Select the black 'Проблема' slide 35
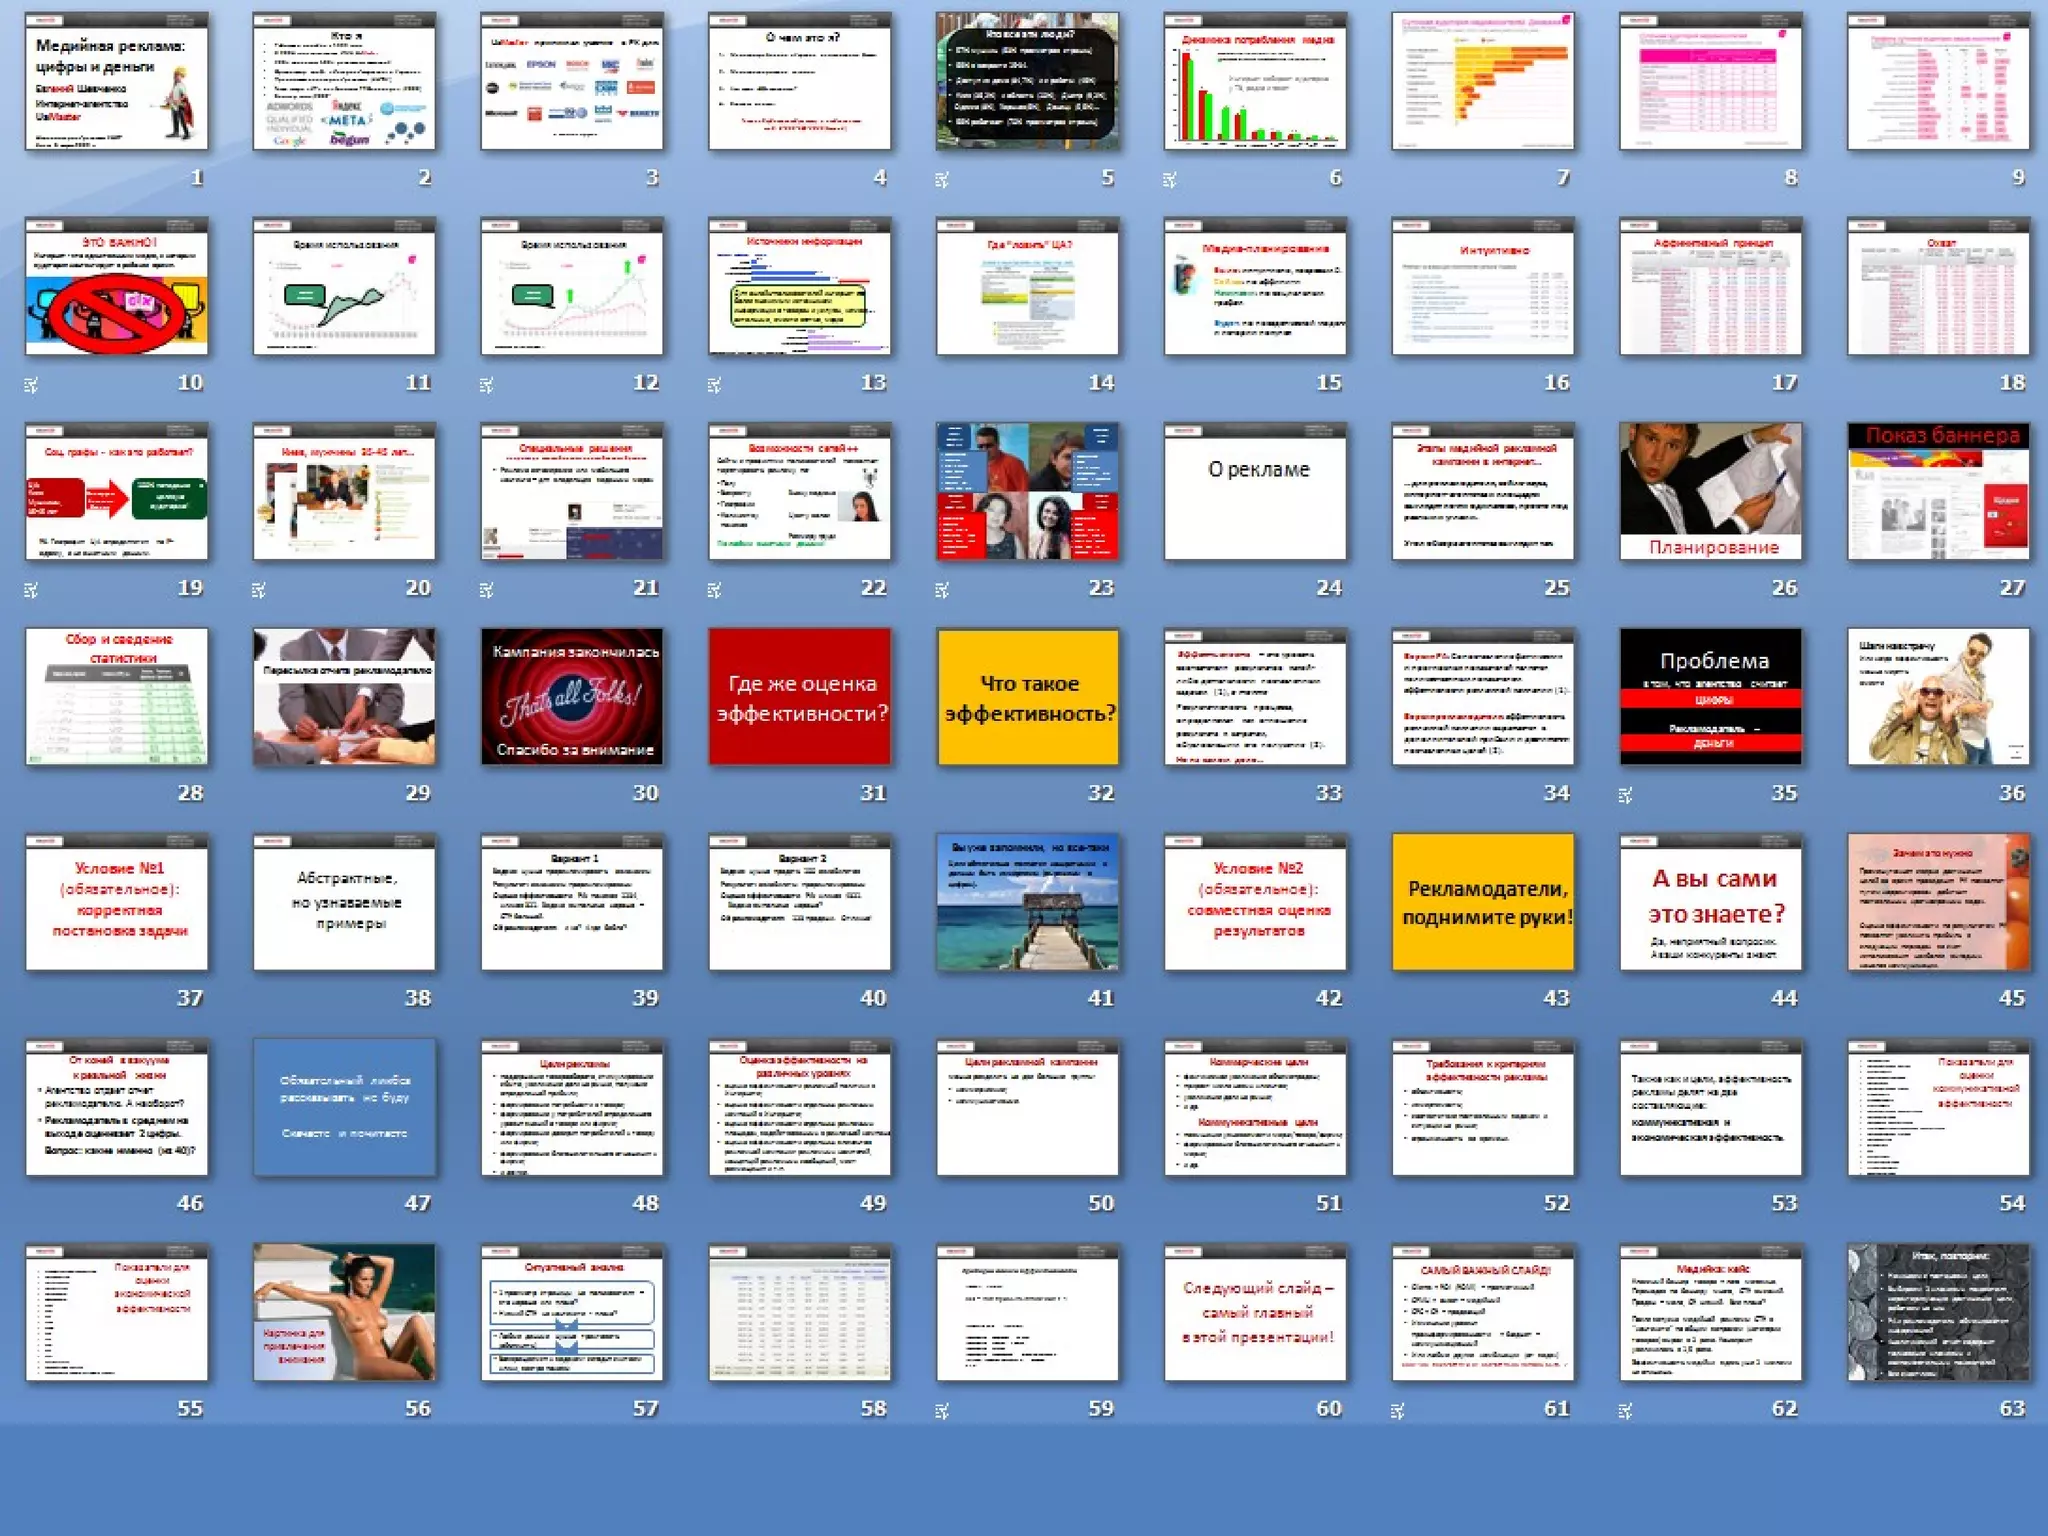Screen dimensions: 2048x1536 (x=1711, y=697)
